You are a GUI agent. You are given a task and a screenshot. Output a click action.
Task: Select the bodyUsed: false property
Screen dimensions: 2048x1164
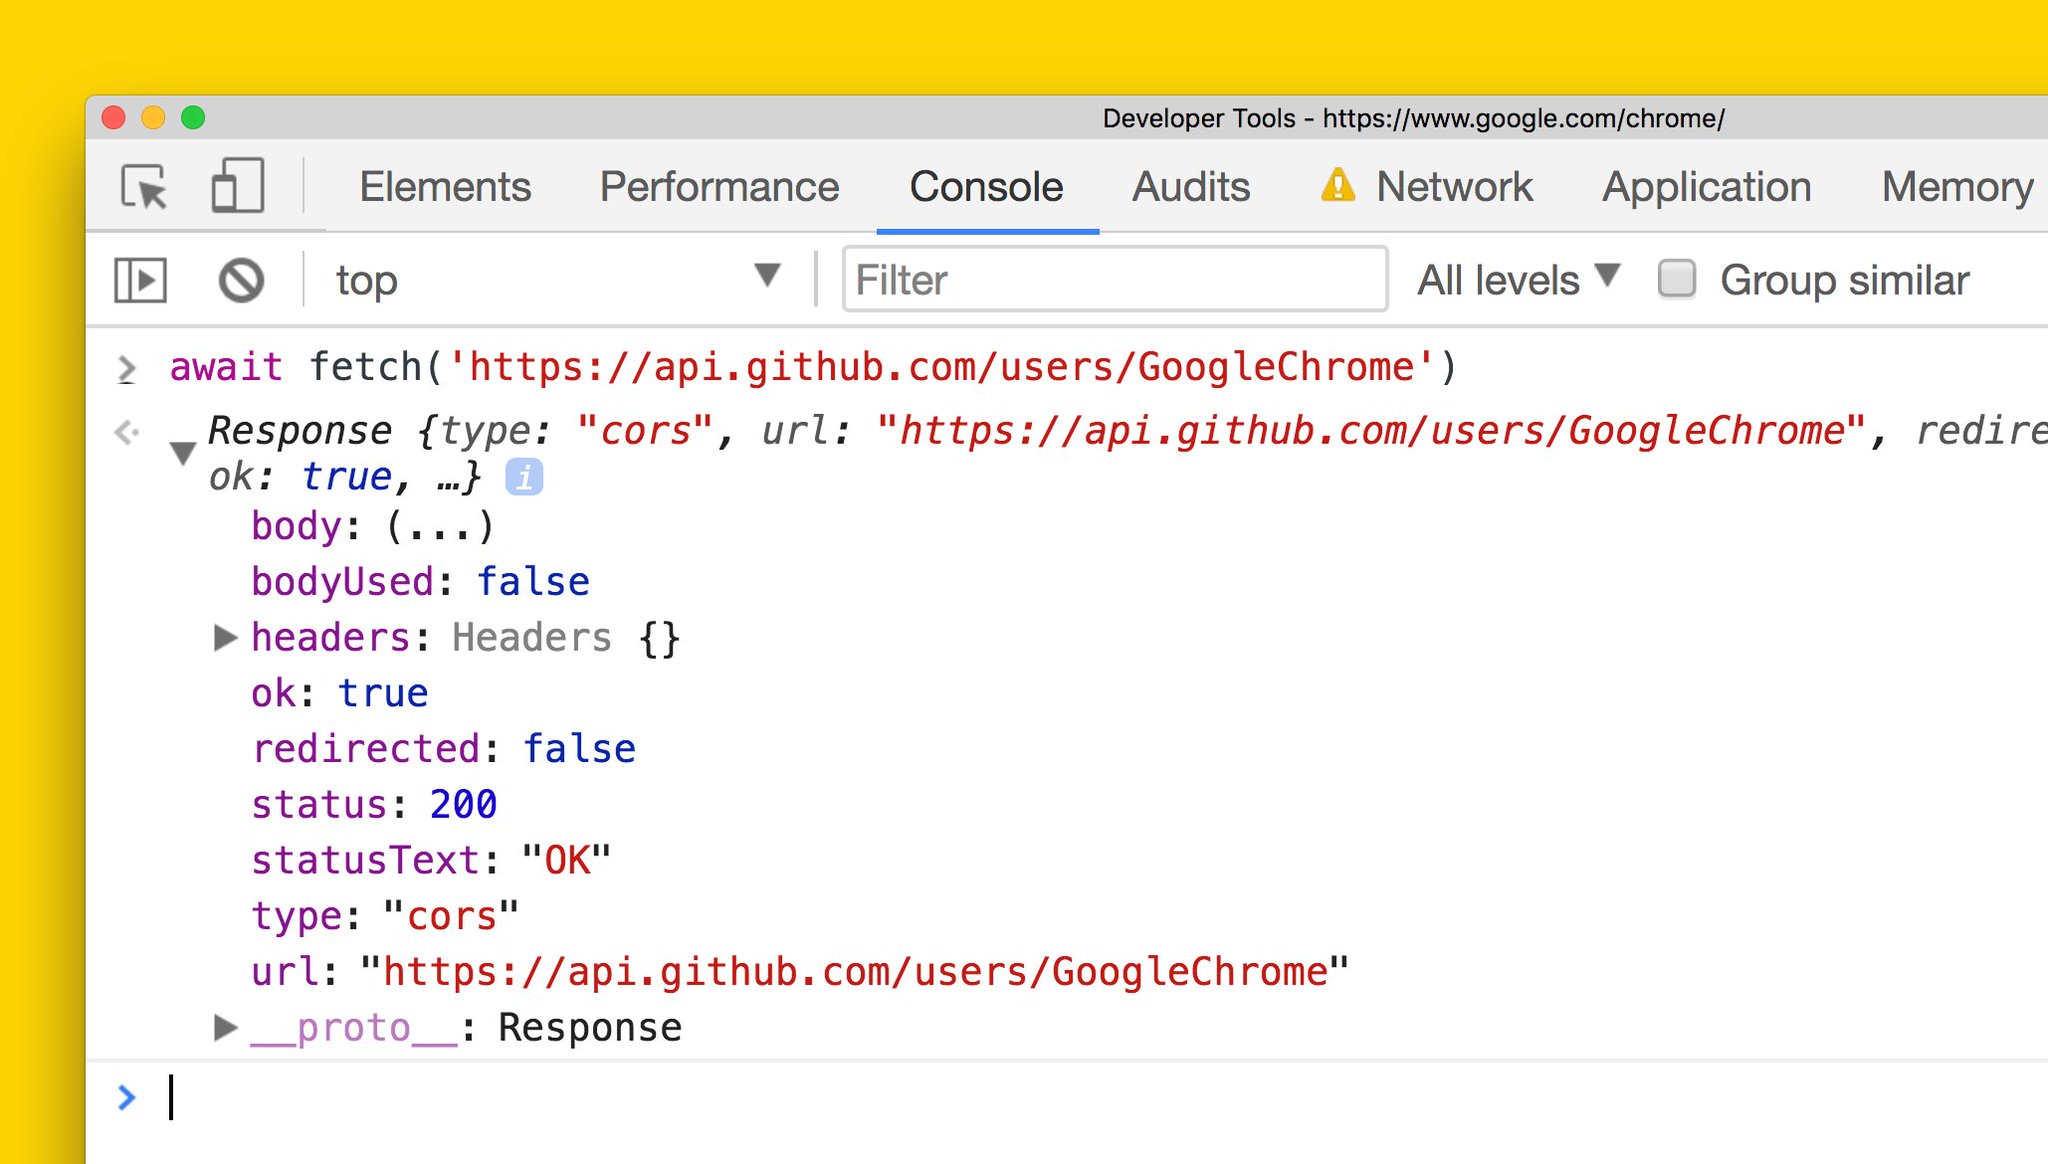click(420, 582)
